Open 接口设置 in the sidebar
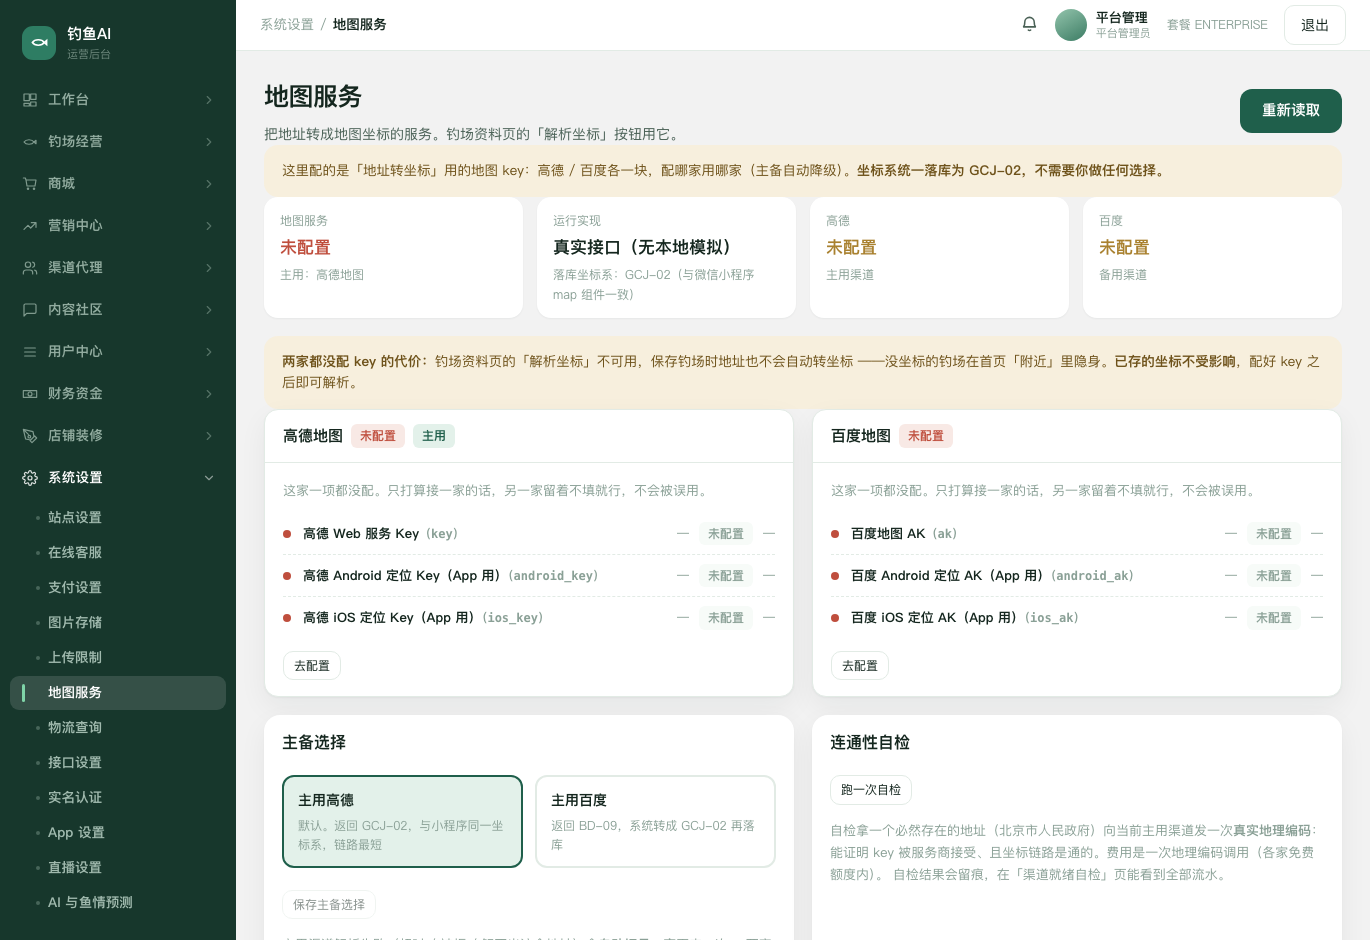1370x940 pixels. tap(118, 762)
